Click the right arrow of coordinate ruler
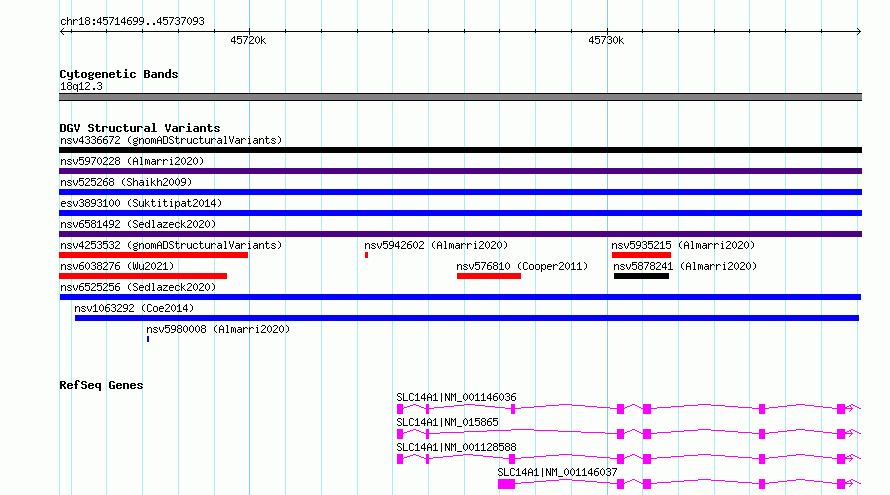 coord(858,32)
